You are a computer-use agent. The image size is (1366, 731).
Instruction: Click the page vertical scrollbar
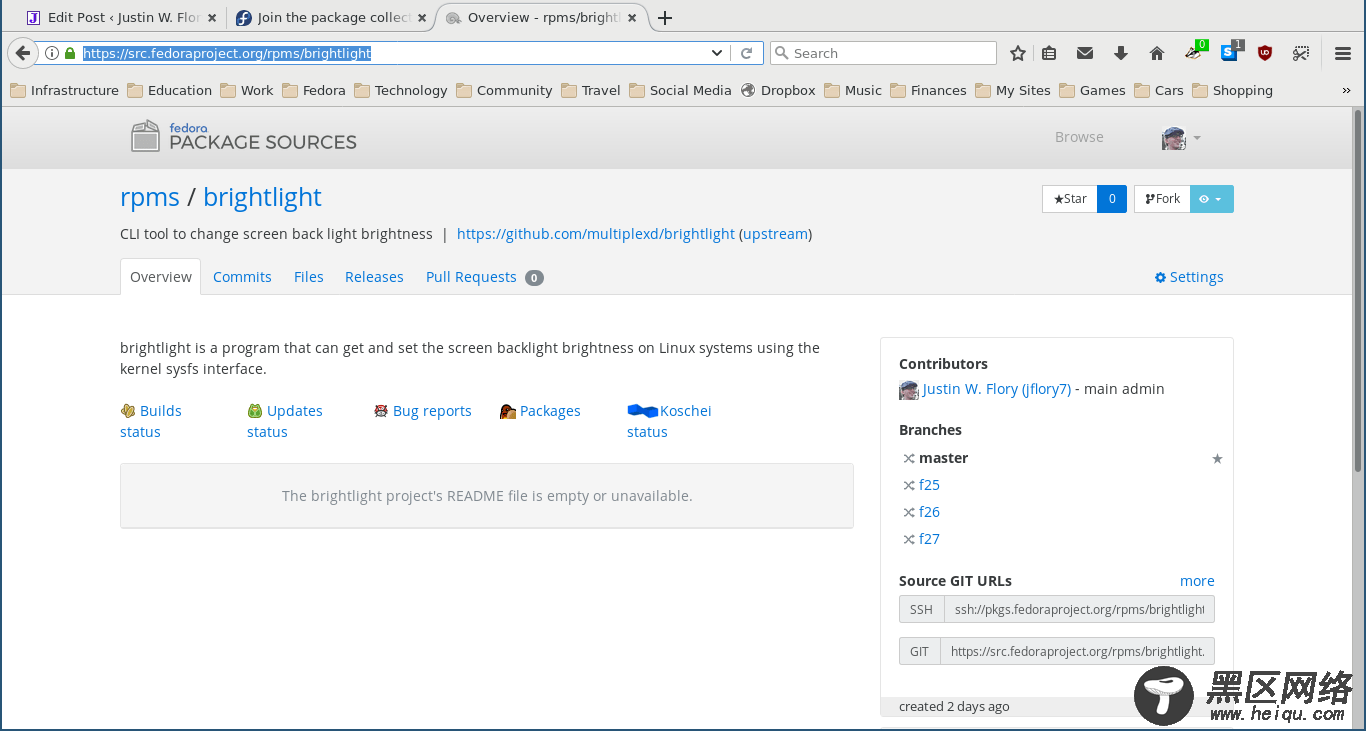pos(1359,290)
